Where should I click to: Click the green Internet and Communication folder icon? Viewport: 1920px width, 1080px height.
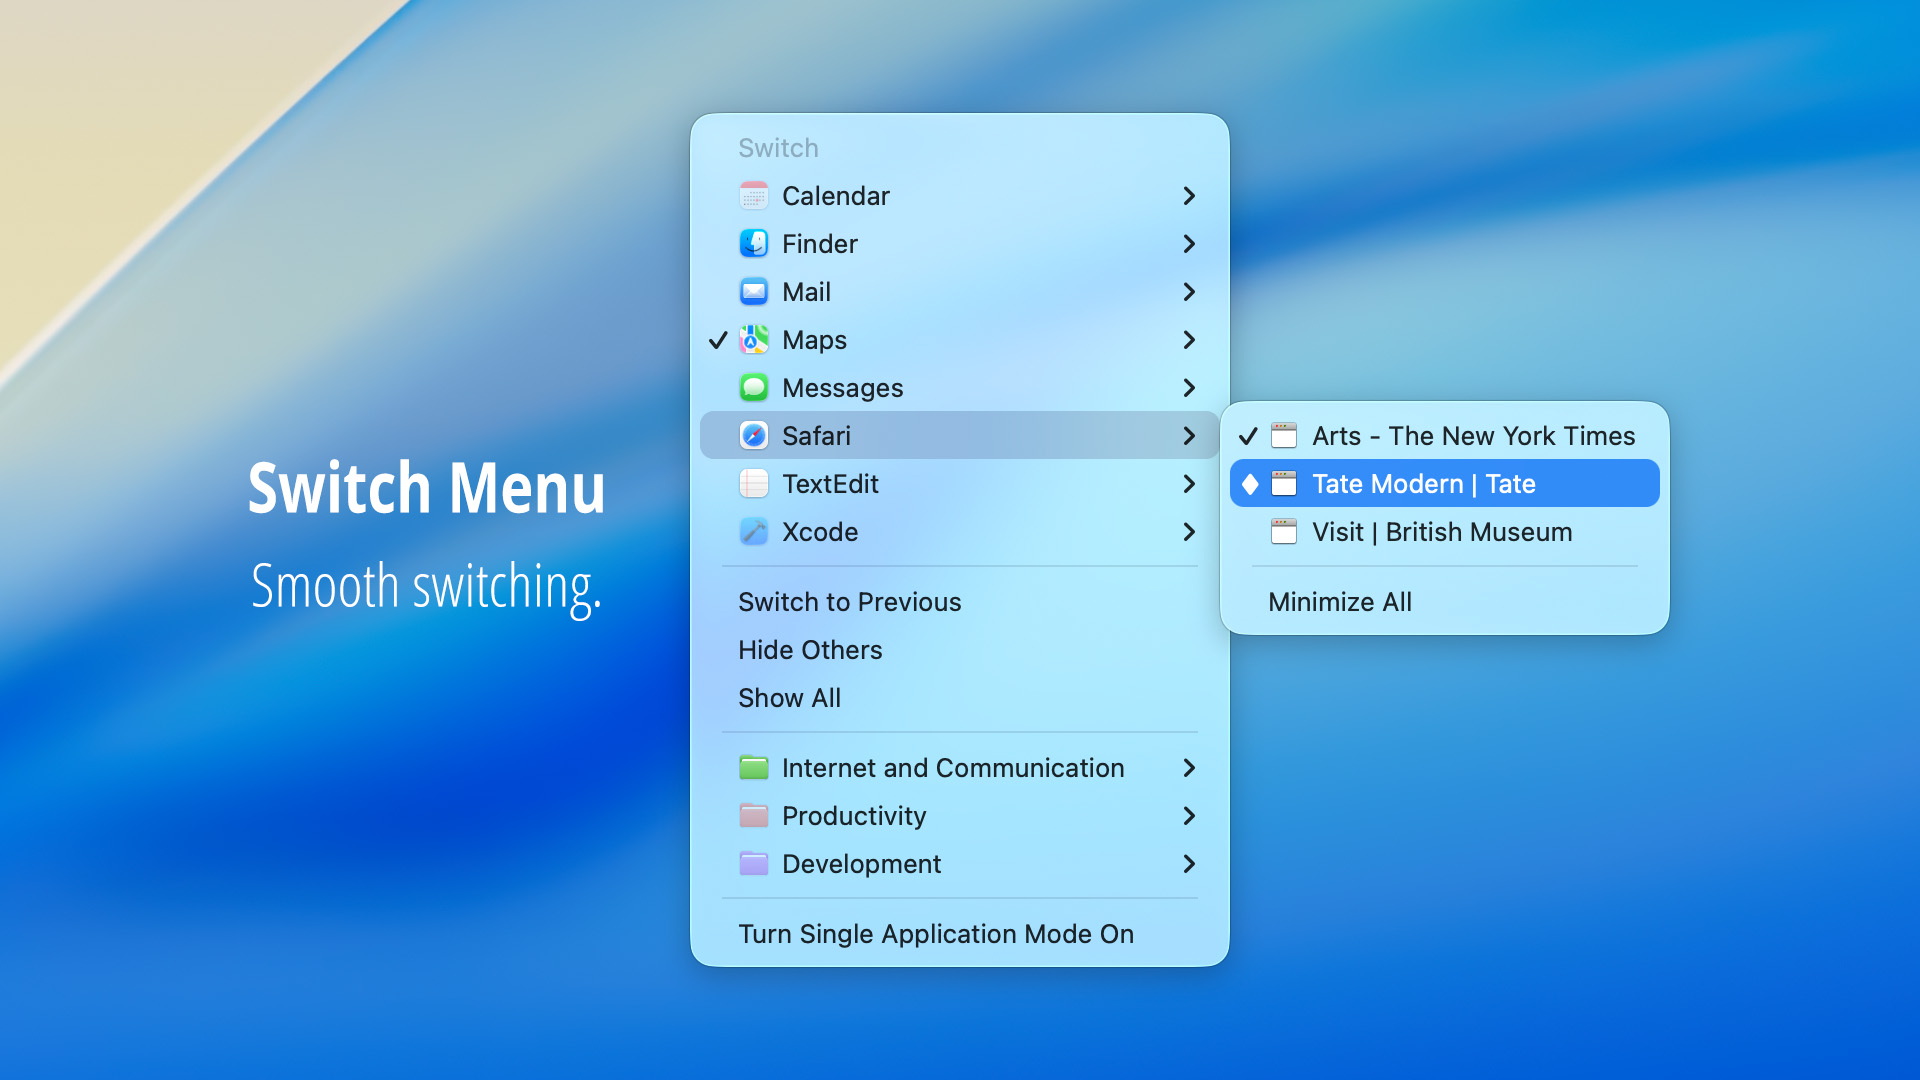coord(754,768)
